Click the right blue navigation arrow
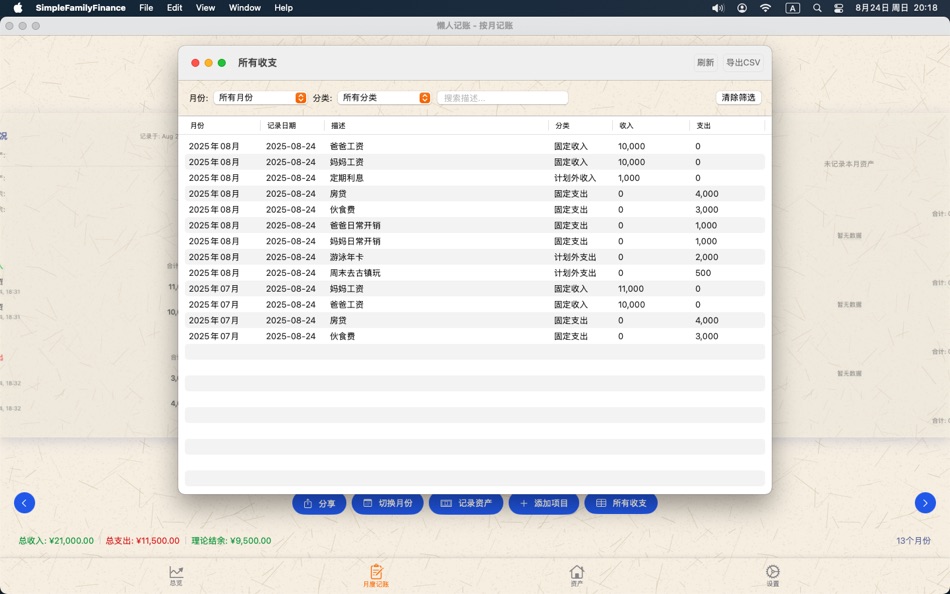The image size is (950, 594). coord(925,503)
